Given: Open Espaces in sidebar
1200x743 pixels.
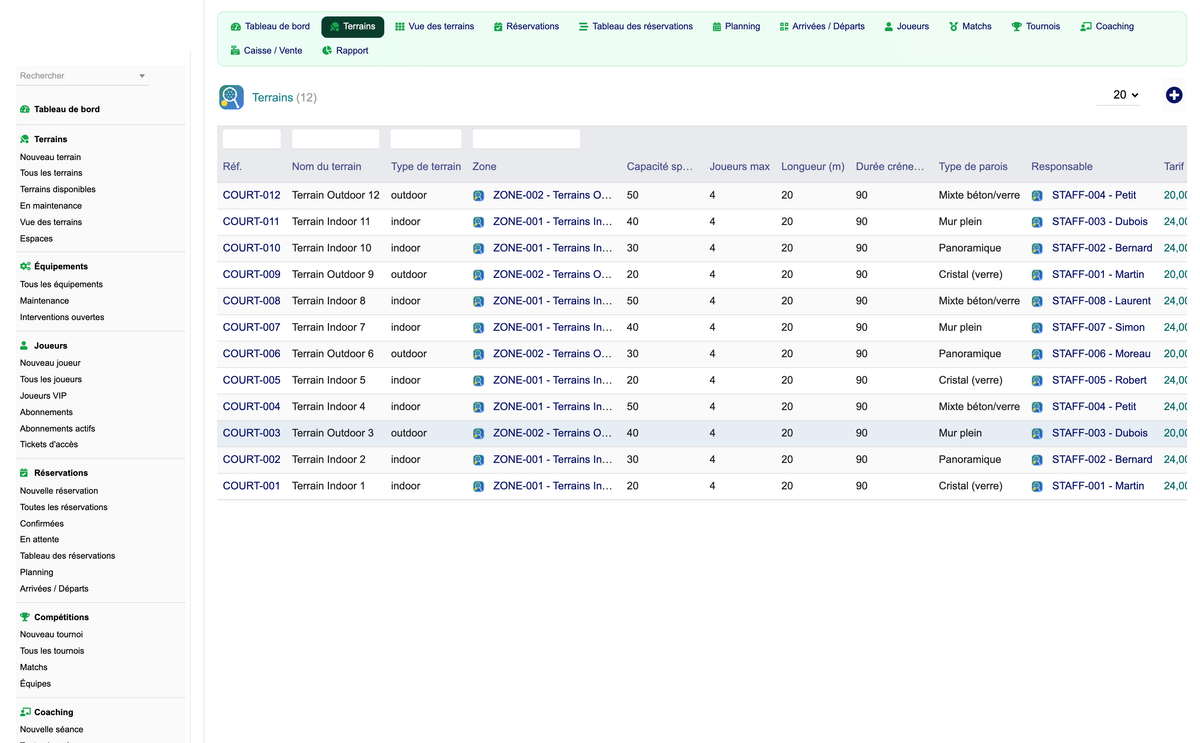Looking at the screenshot, I should pos(36,239).
